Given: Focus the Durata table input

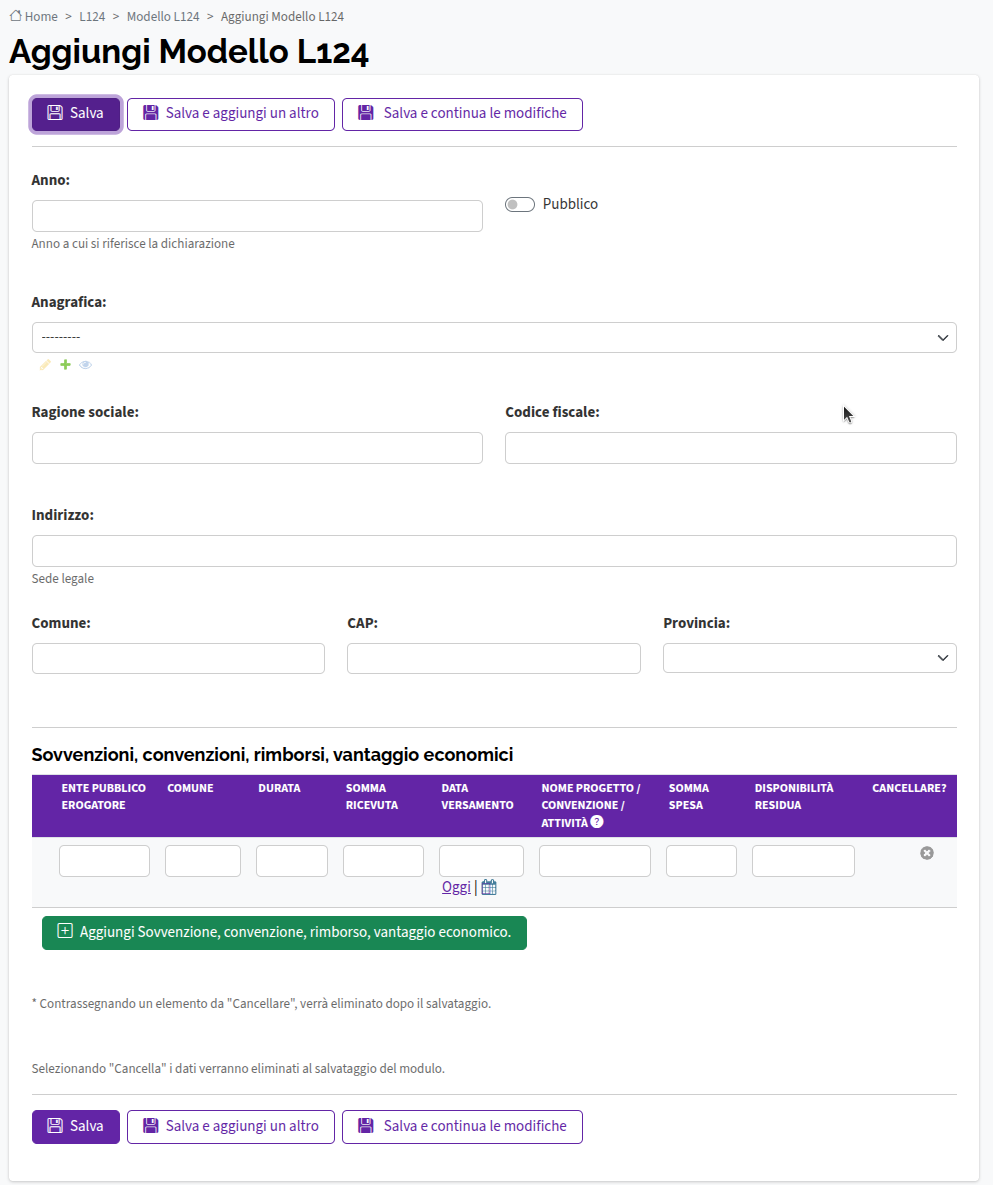Looking at the screenshot, I should (292, 861).
